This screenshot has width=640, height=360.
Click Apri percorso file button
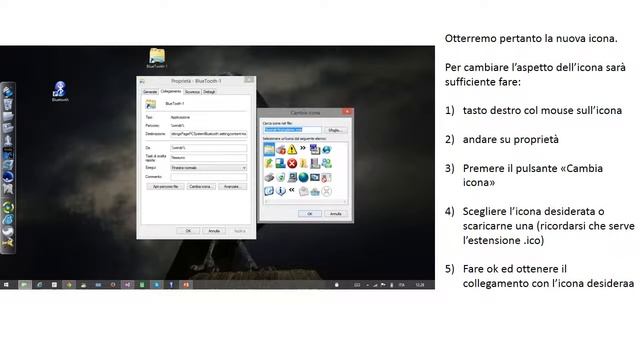point(165,187)
